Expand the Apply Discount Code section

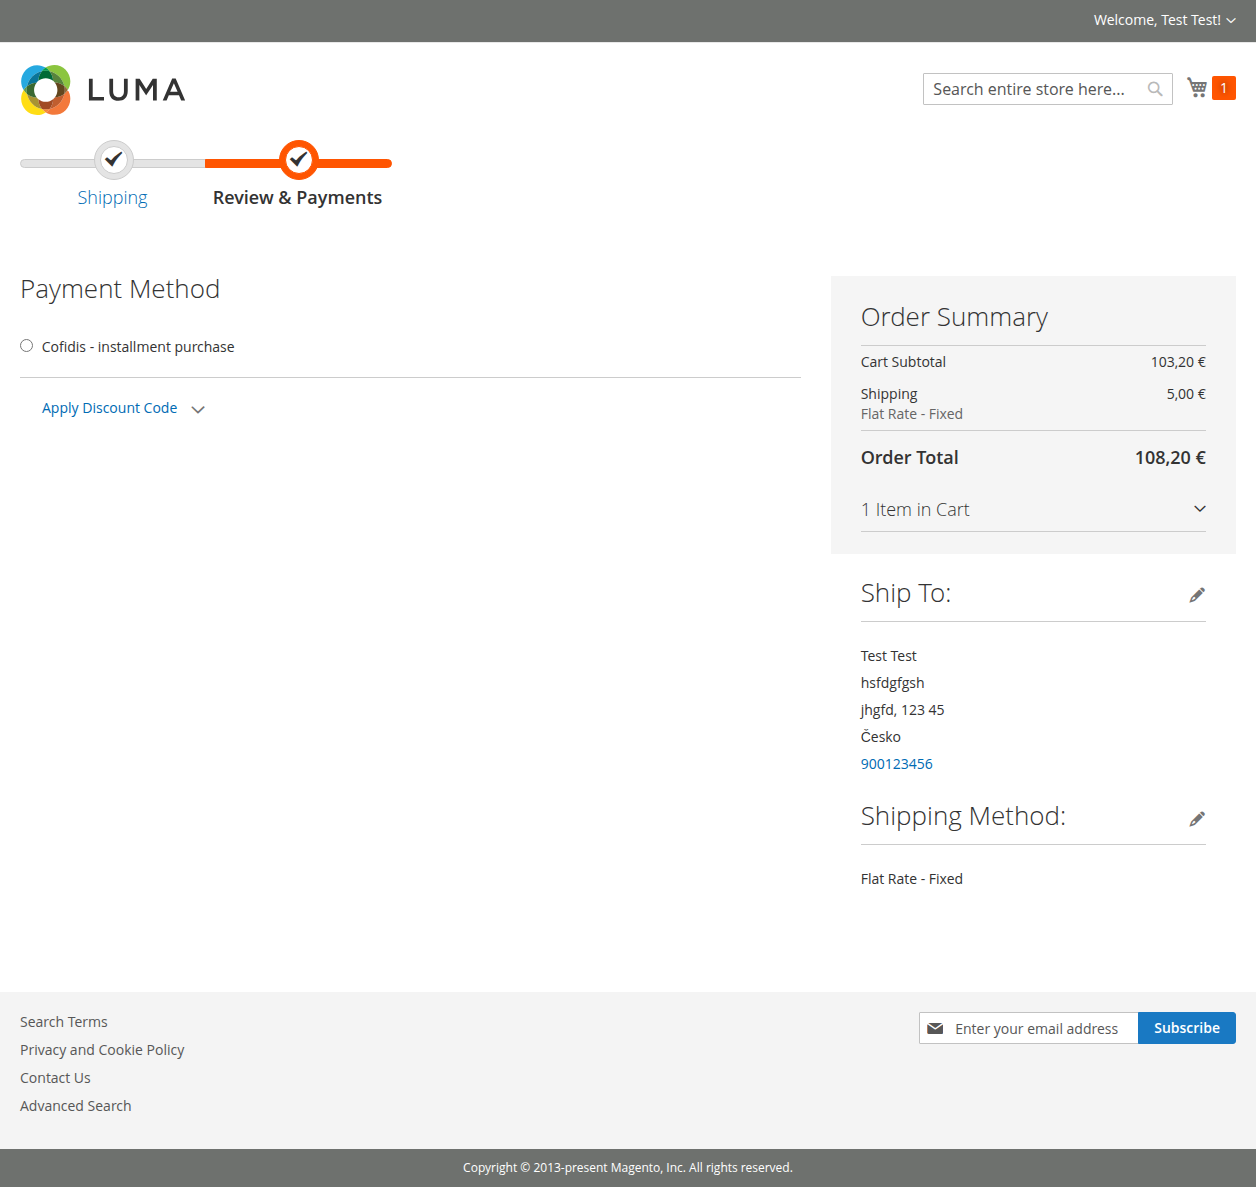(110, 408)
